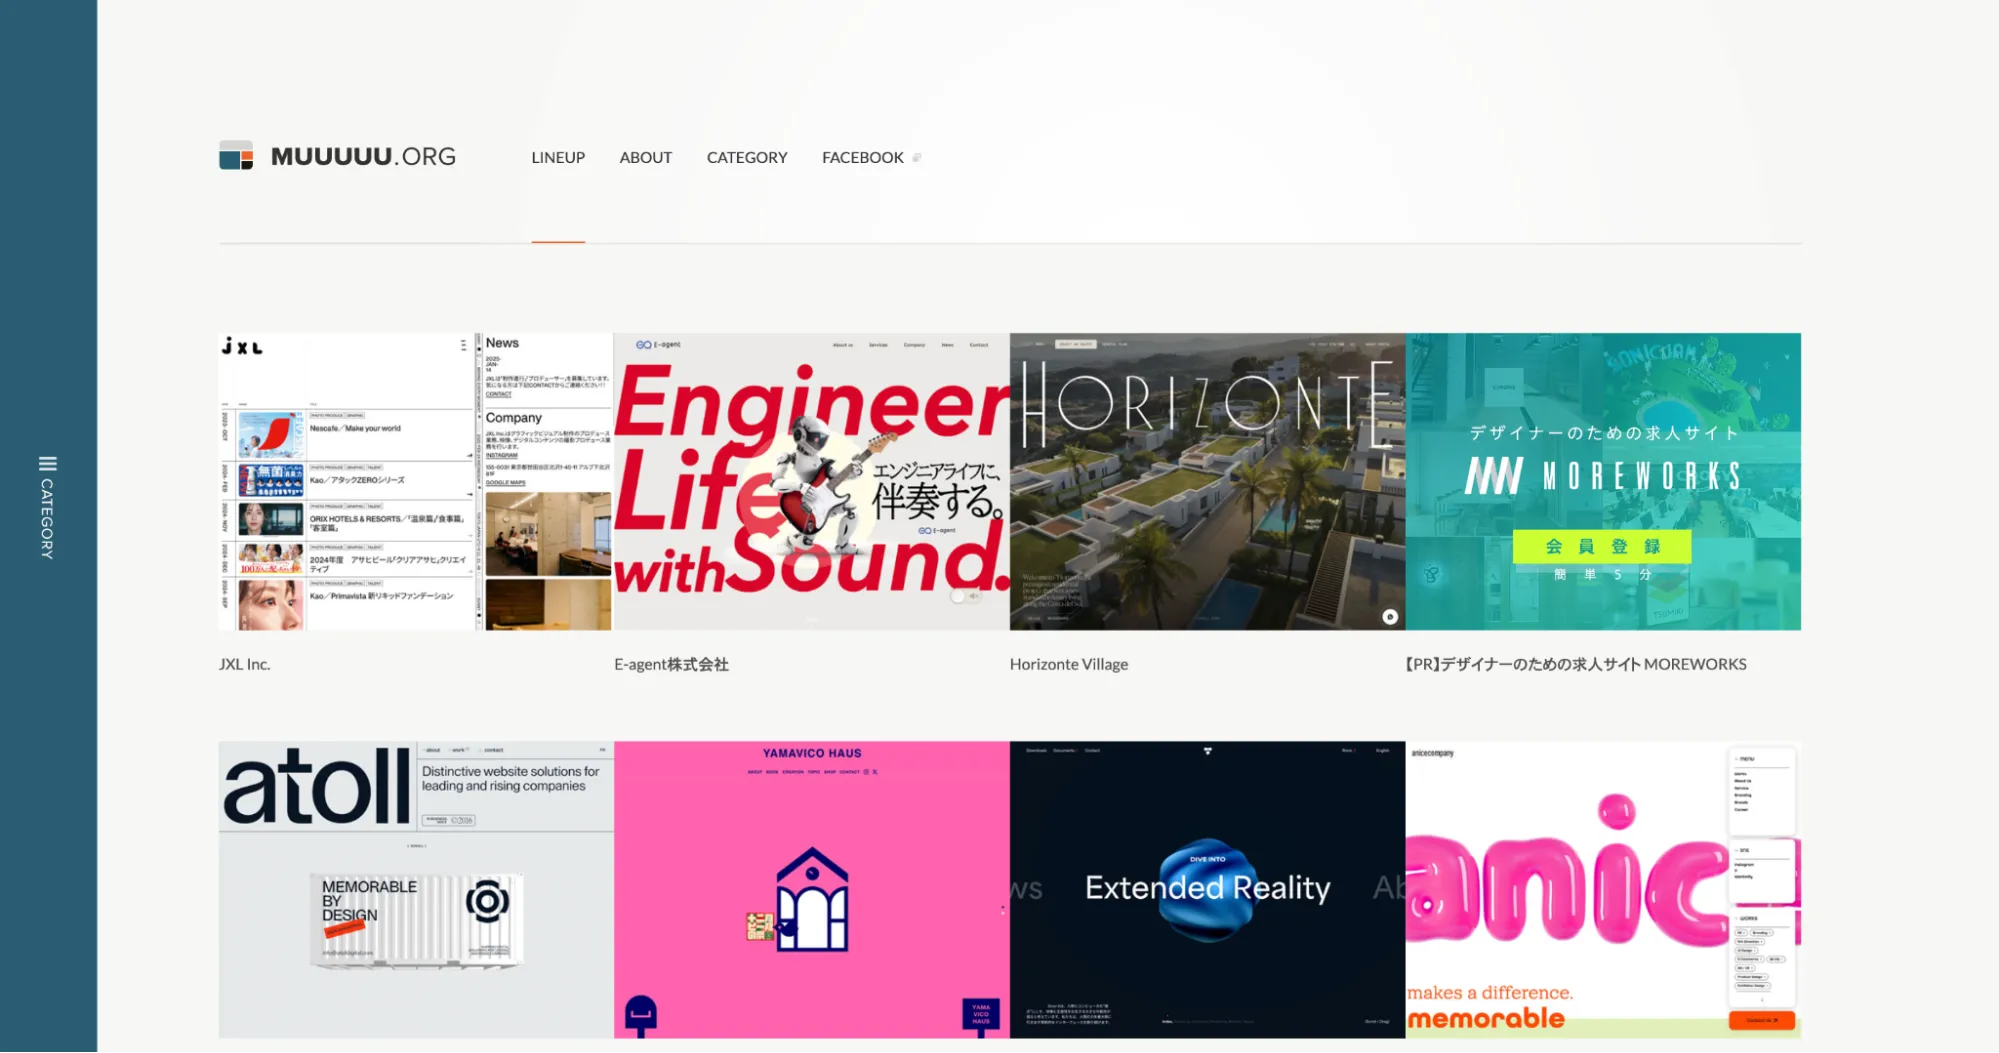Viewport: 1999px width, 1053px height.
Task: View the teal MOREWORKS thumbnail
Action: (x=1604, y=482)
